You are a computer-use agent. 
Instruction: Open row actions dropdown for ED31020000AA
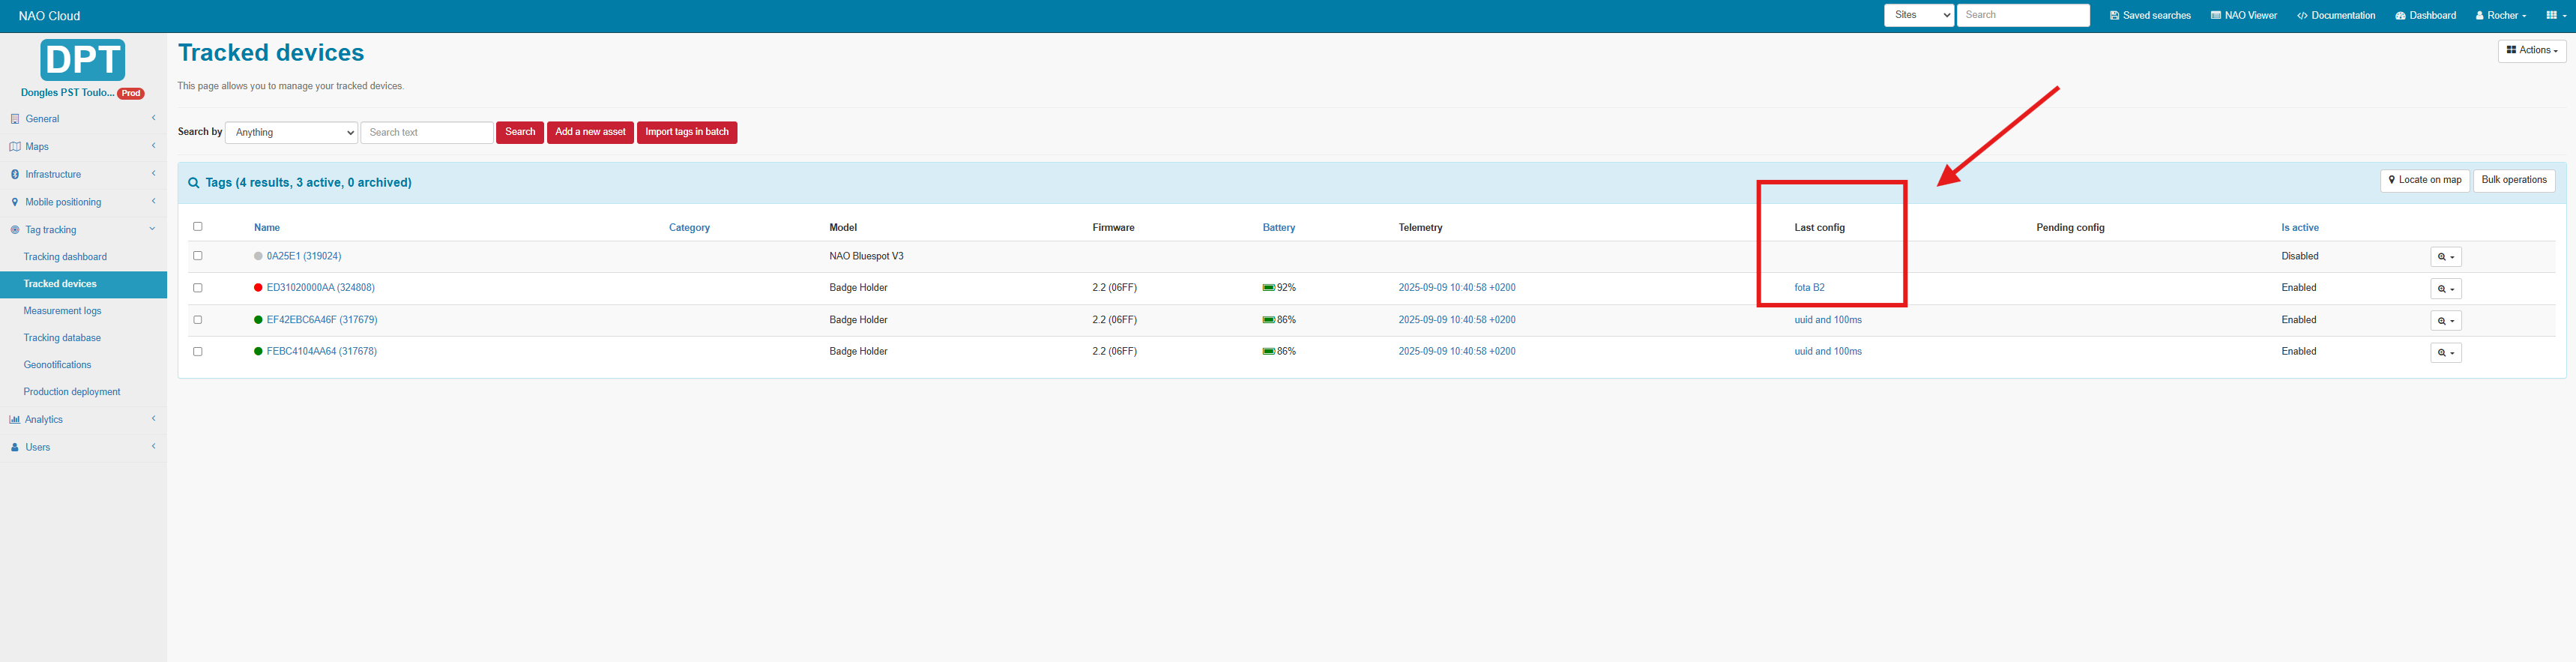click(2446, 289)
